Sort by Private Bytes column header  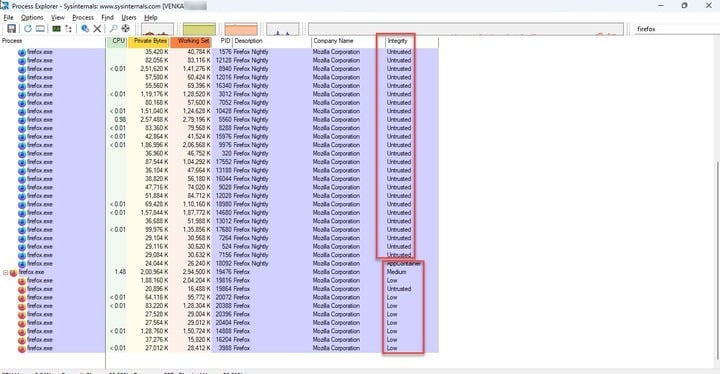pos(149,41)
